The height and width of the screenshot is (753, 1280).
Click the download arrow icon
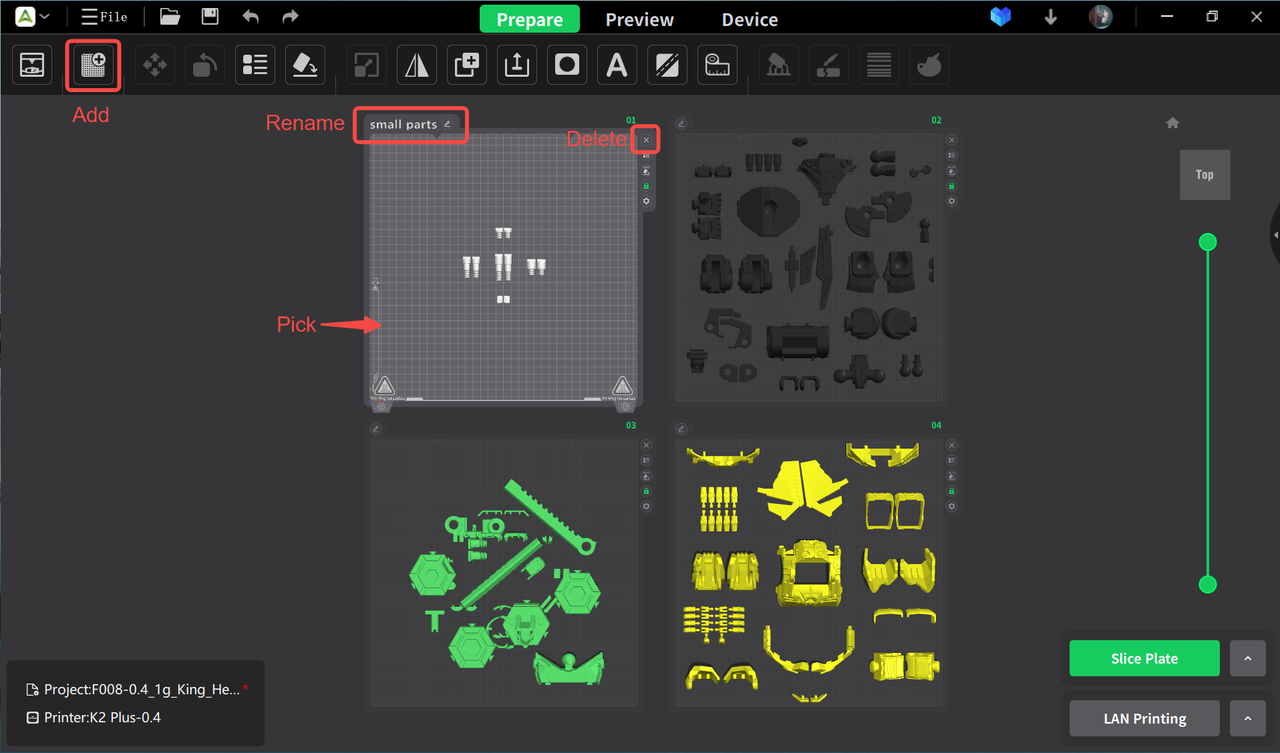(x=1050, y=17)
